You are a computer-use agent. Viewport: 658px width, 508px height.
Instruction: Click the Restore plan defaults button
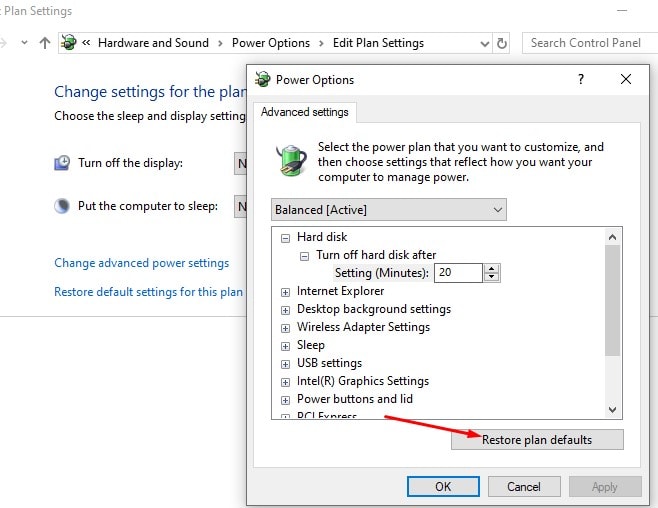tap(537, 440)
